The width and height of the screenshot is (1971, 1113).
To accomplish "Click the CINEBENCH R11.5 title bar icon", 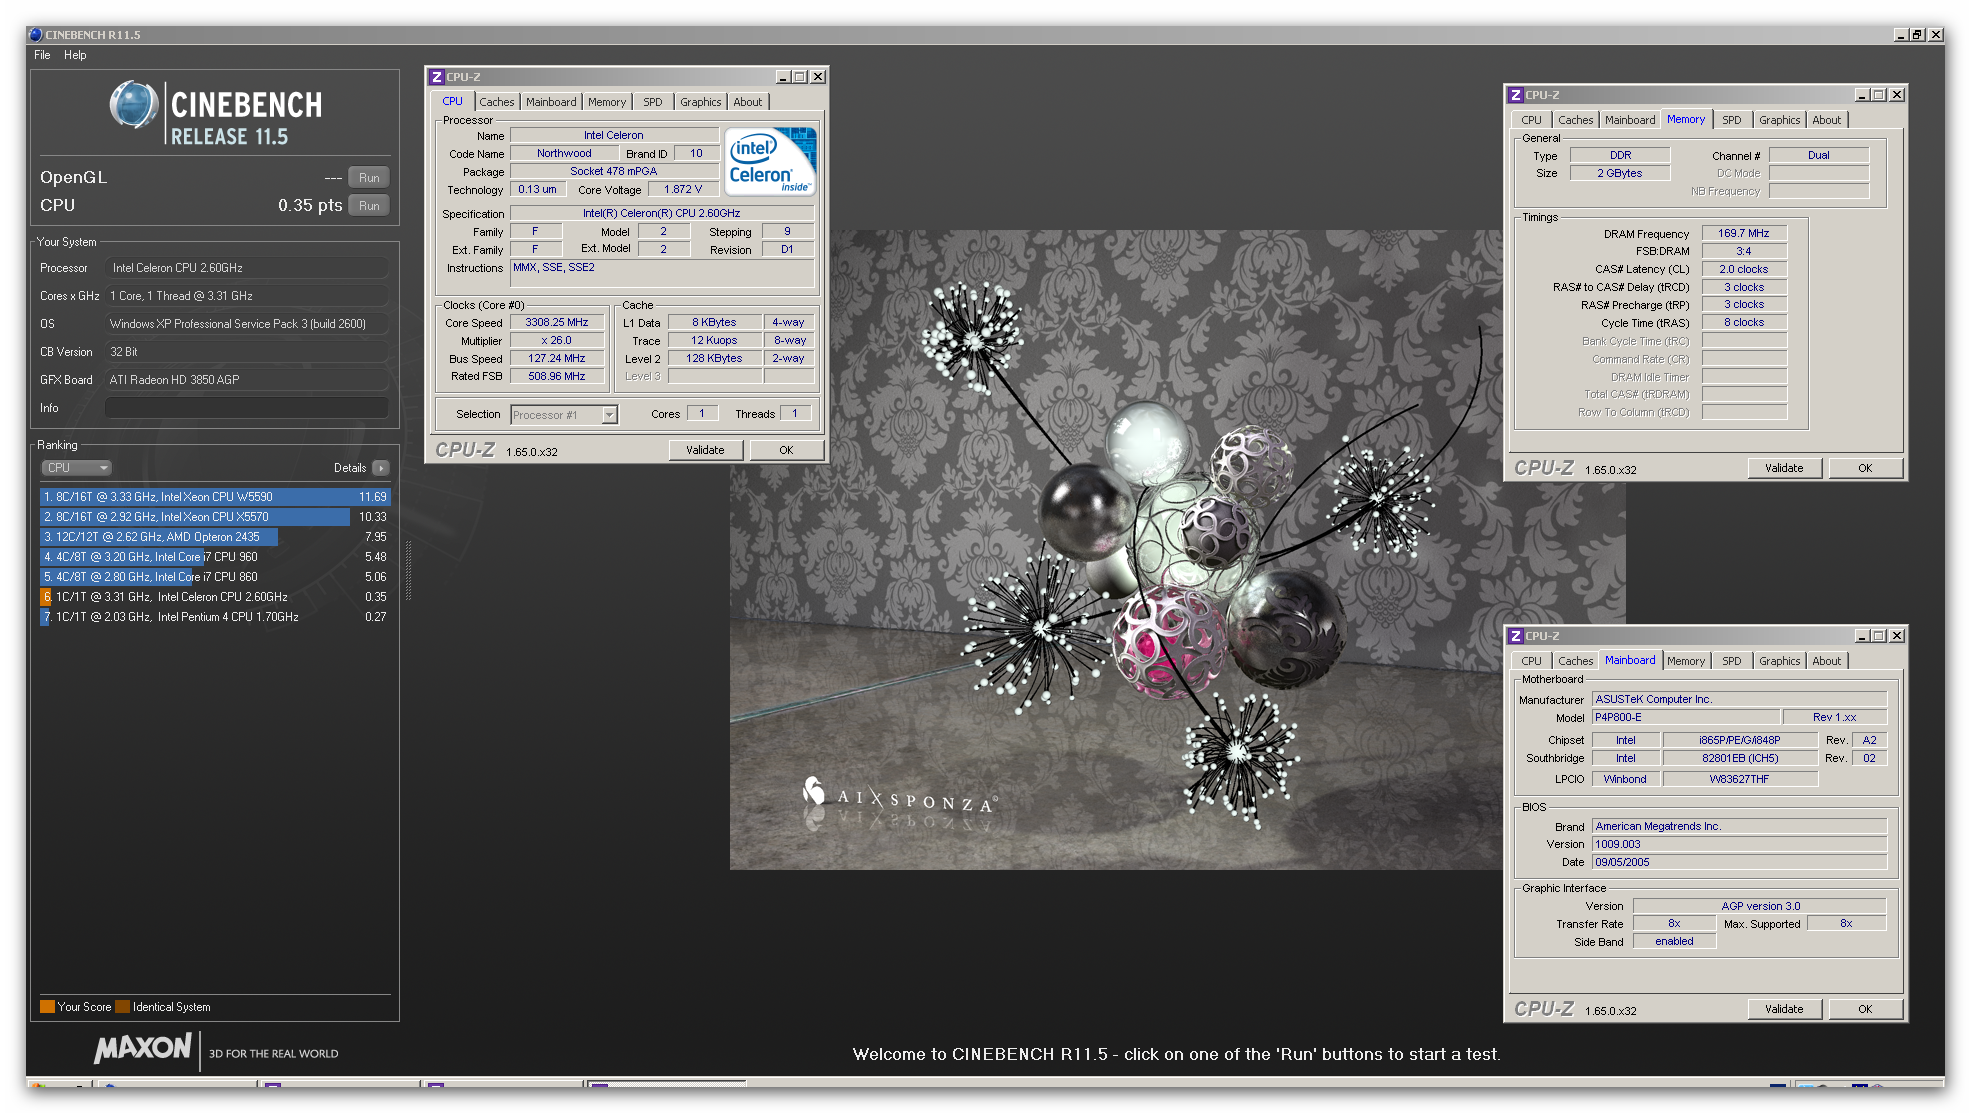I will [x=36, y=35].
